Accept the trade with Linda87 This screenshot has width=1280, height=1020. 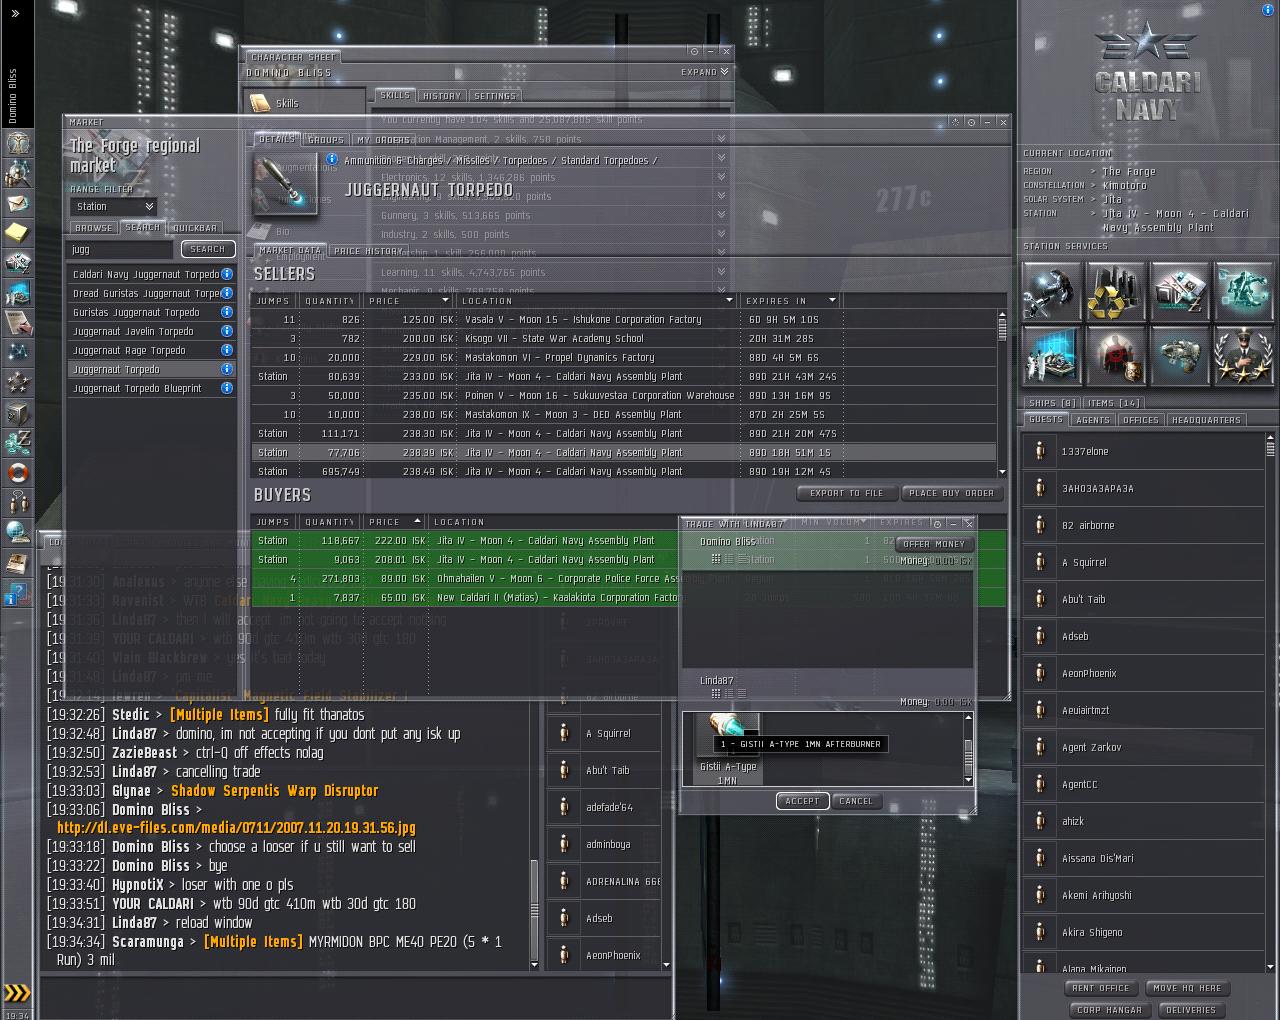(x=802, y=801)
